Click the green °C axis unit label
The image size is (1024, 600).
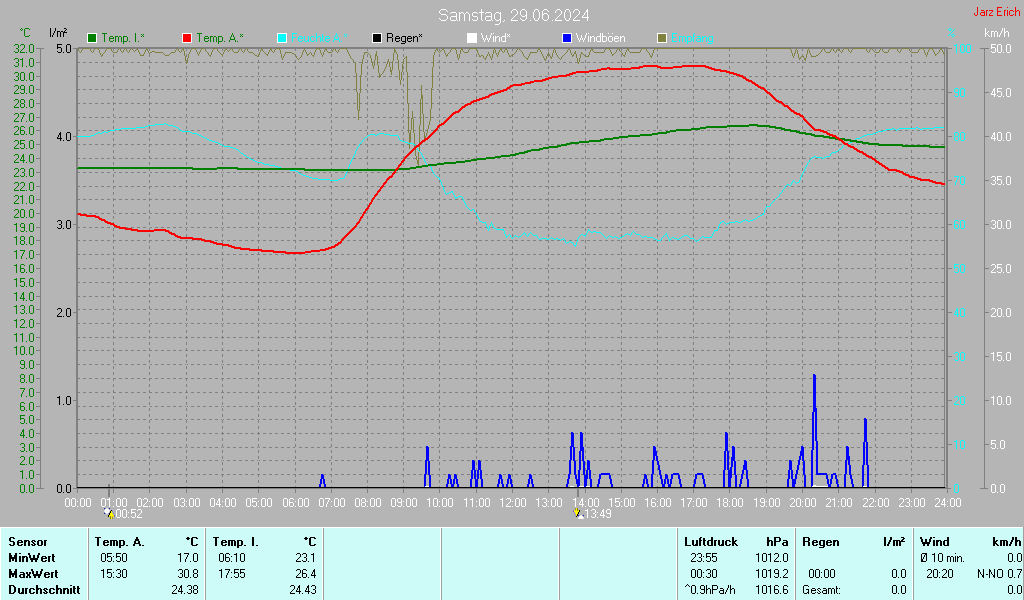point(25,33)
